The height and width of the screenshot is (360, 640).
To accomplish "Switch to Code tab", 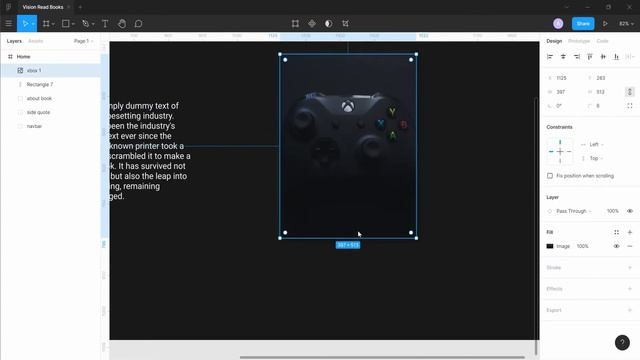I will (602, 41).
